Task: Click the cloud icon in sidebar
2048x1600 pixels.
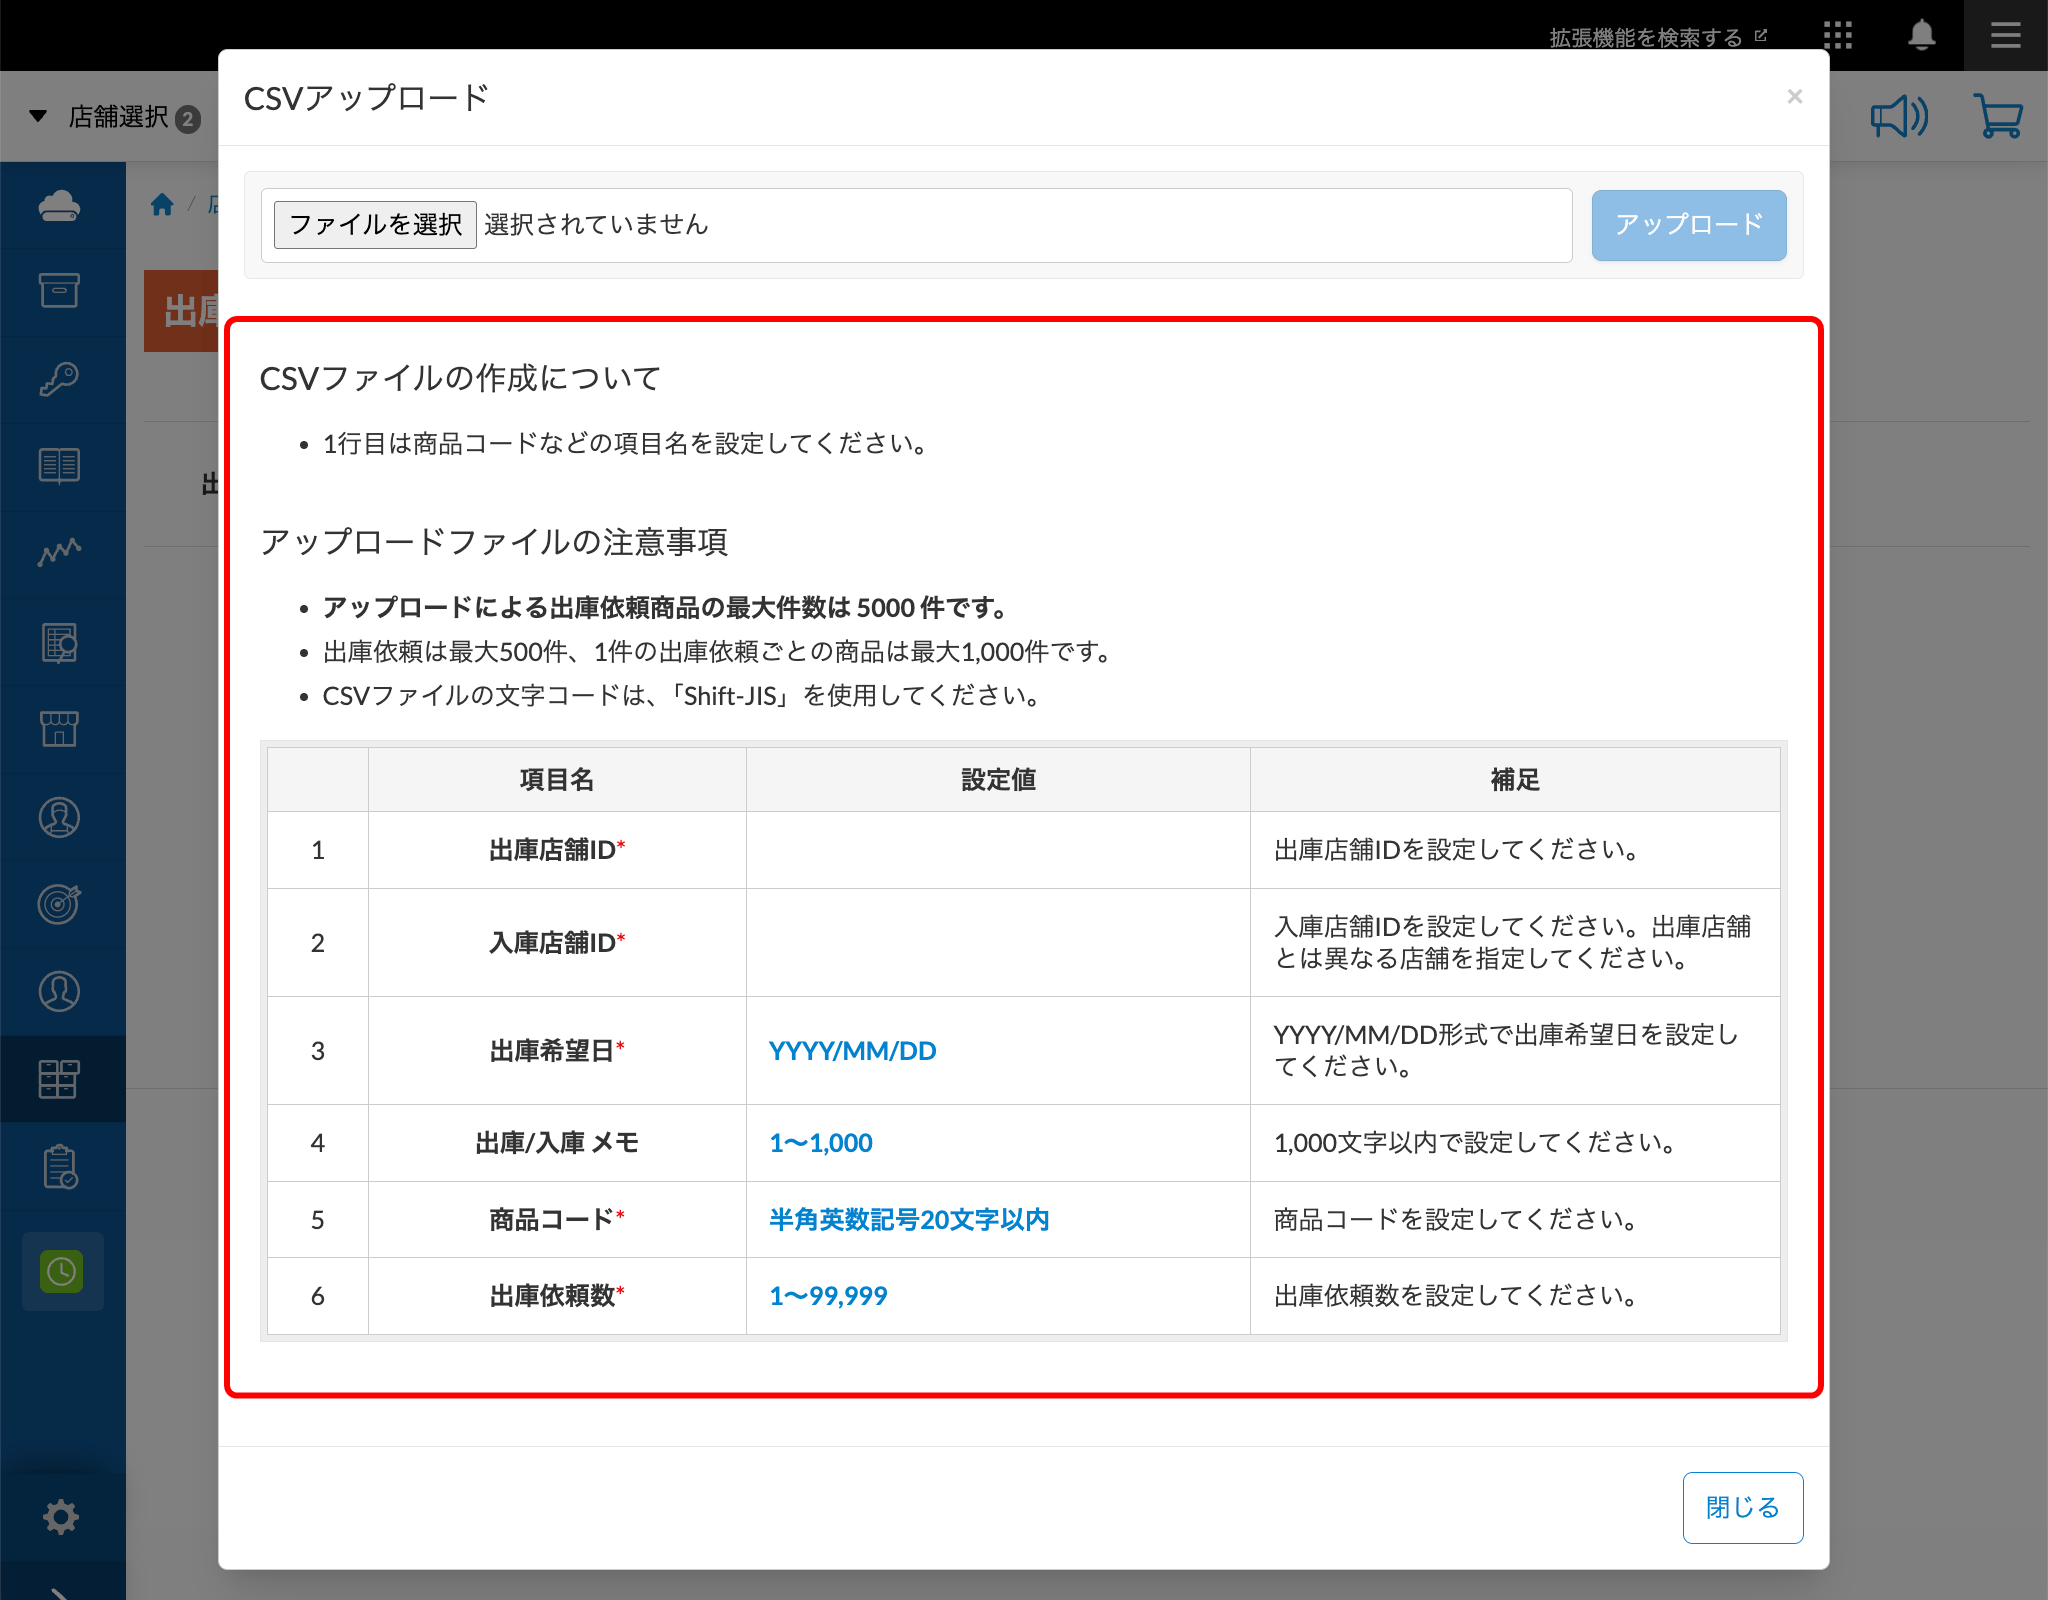Action: coord(60,206)
